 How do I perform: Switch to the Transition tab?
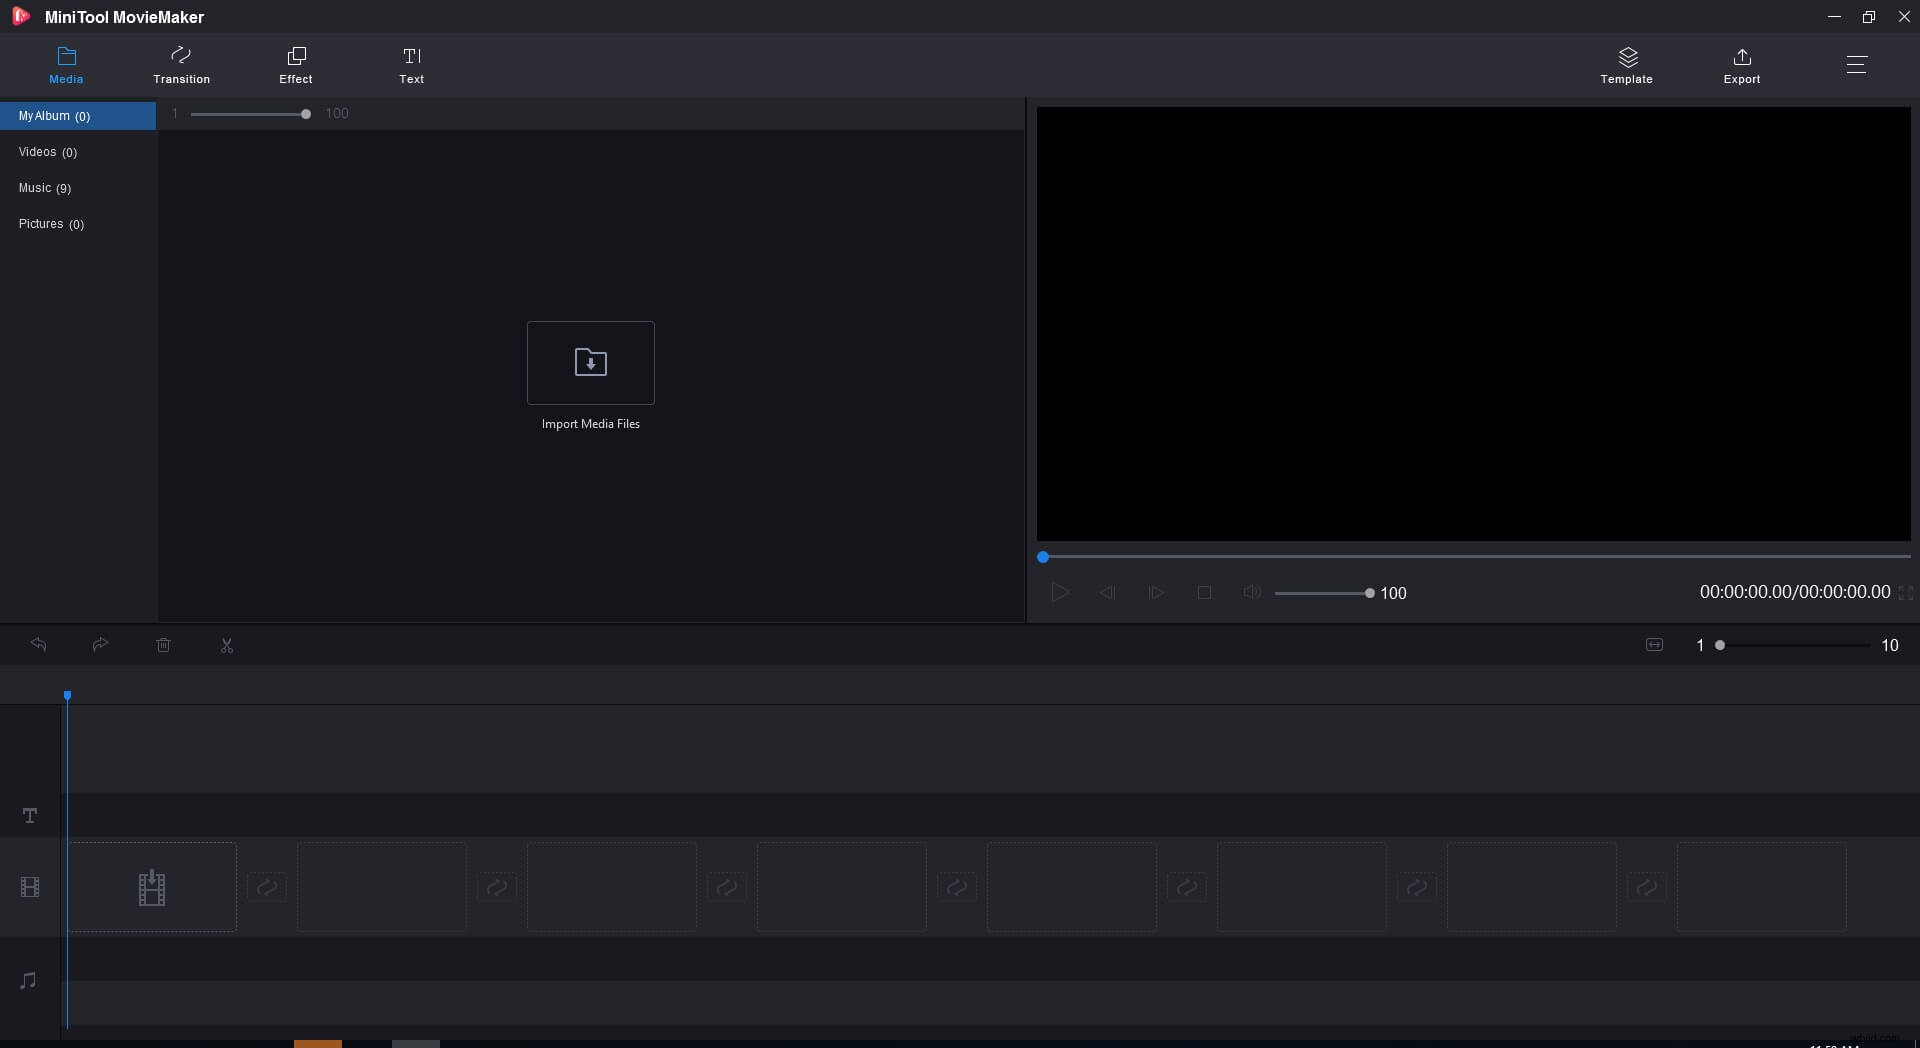click(x=181, y=64)
